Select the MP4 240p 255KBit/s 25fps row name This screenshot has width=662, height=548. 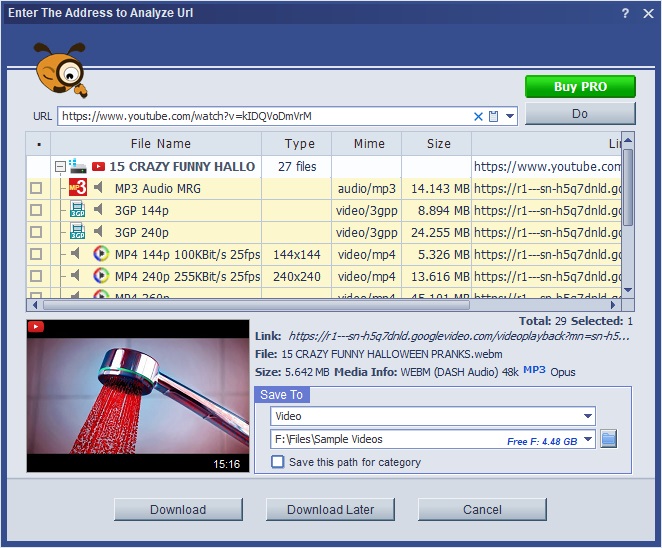[187, 276]
